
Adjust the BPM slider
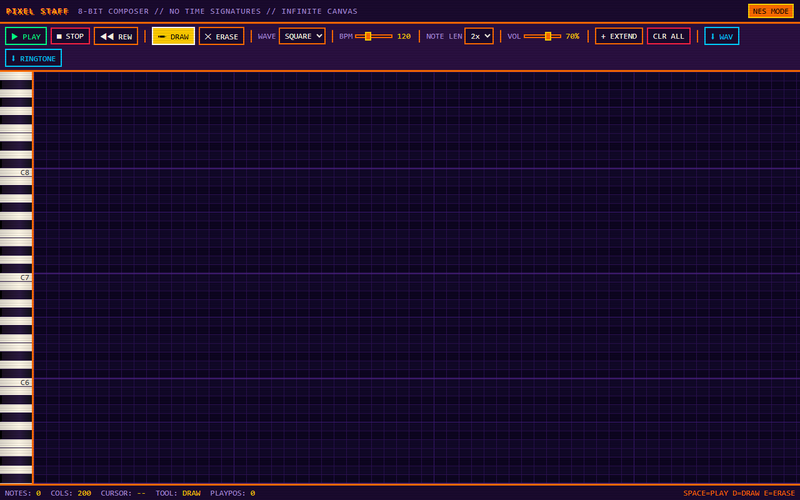(373, 36)
